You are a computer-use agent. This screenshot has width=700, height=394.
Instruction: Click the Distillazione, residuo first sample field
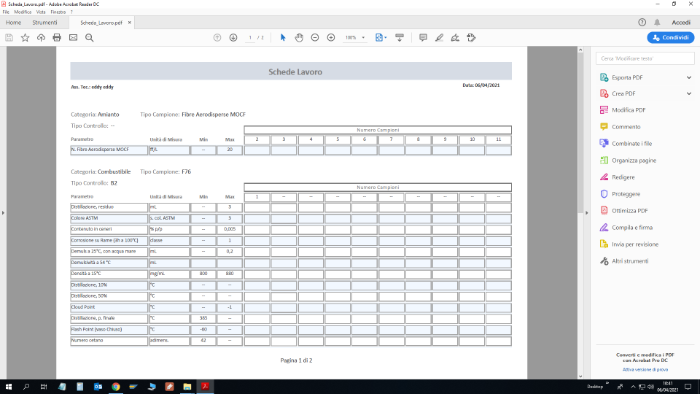click(x=257, y=207)
